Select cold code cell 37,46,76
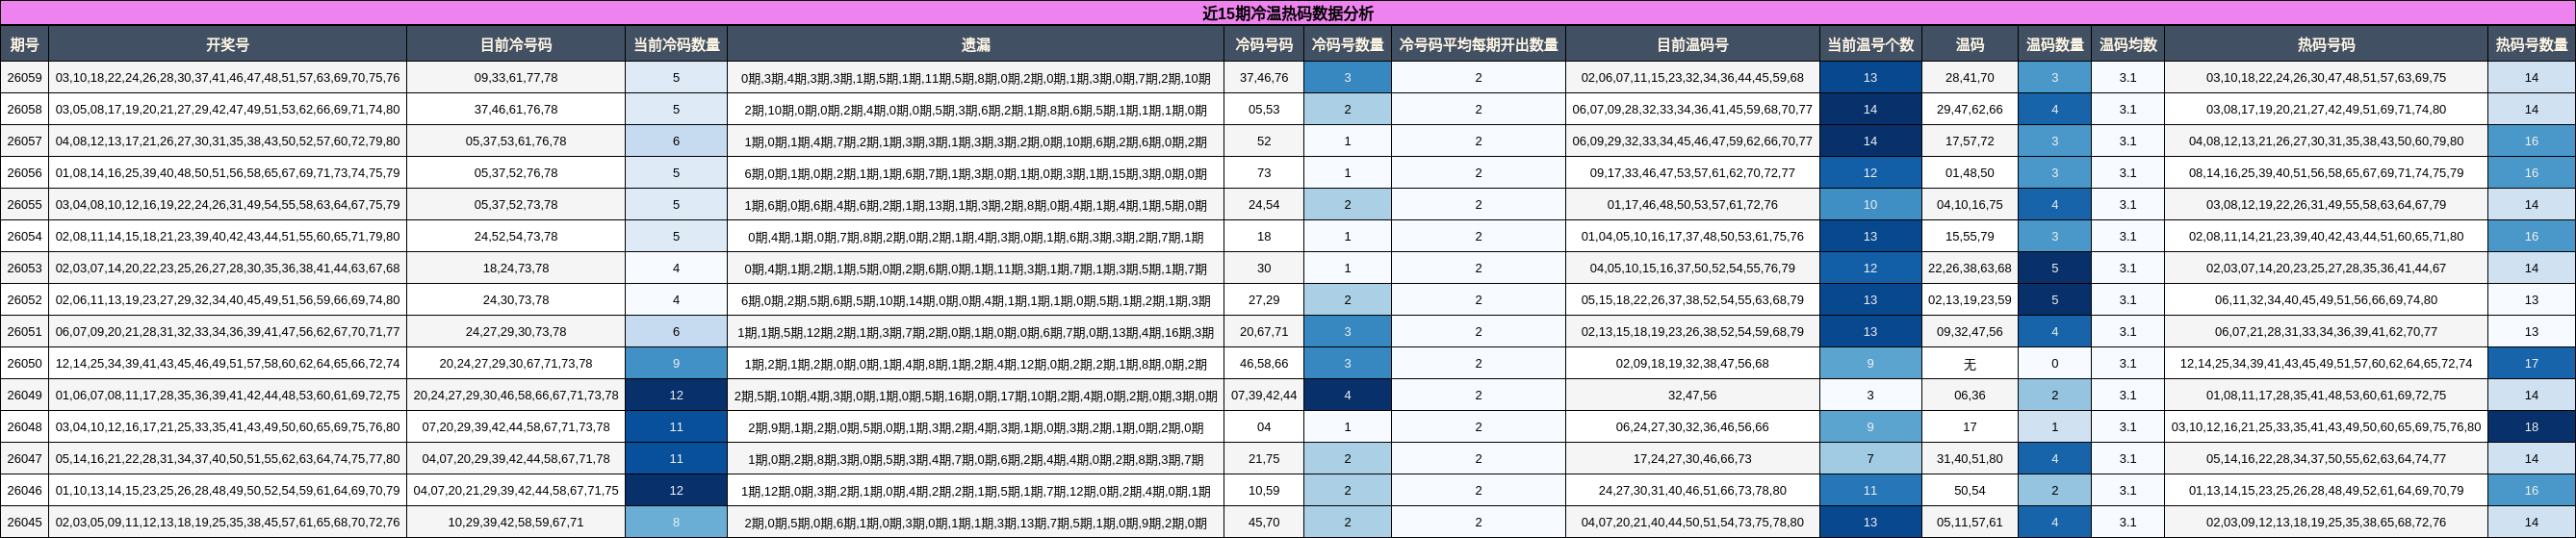This screenshot has width=2576, height=538. [x=1264, y=77]
